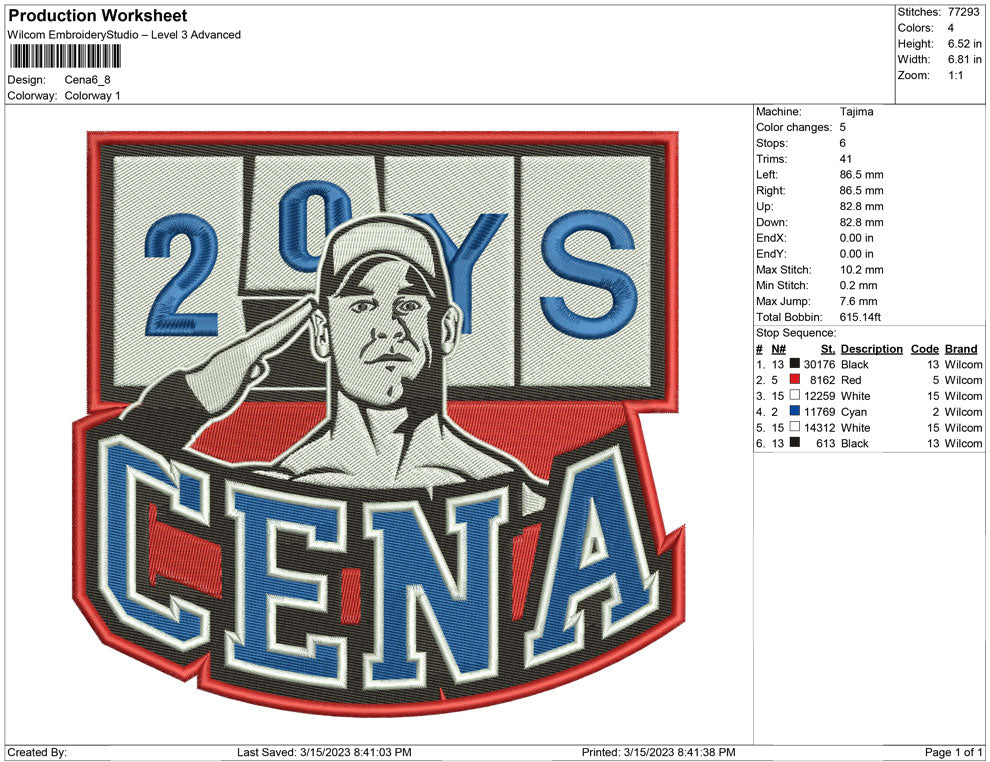Image resolution: width=990 pixels, height=762 pixels.
Task: Click the white swatch in stop 3
Action: point(795,395)
